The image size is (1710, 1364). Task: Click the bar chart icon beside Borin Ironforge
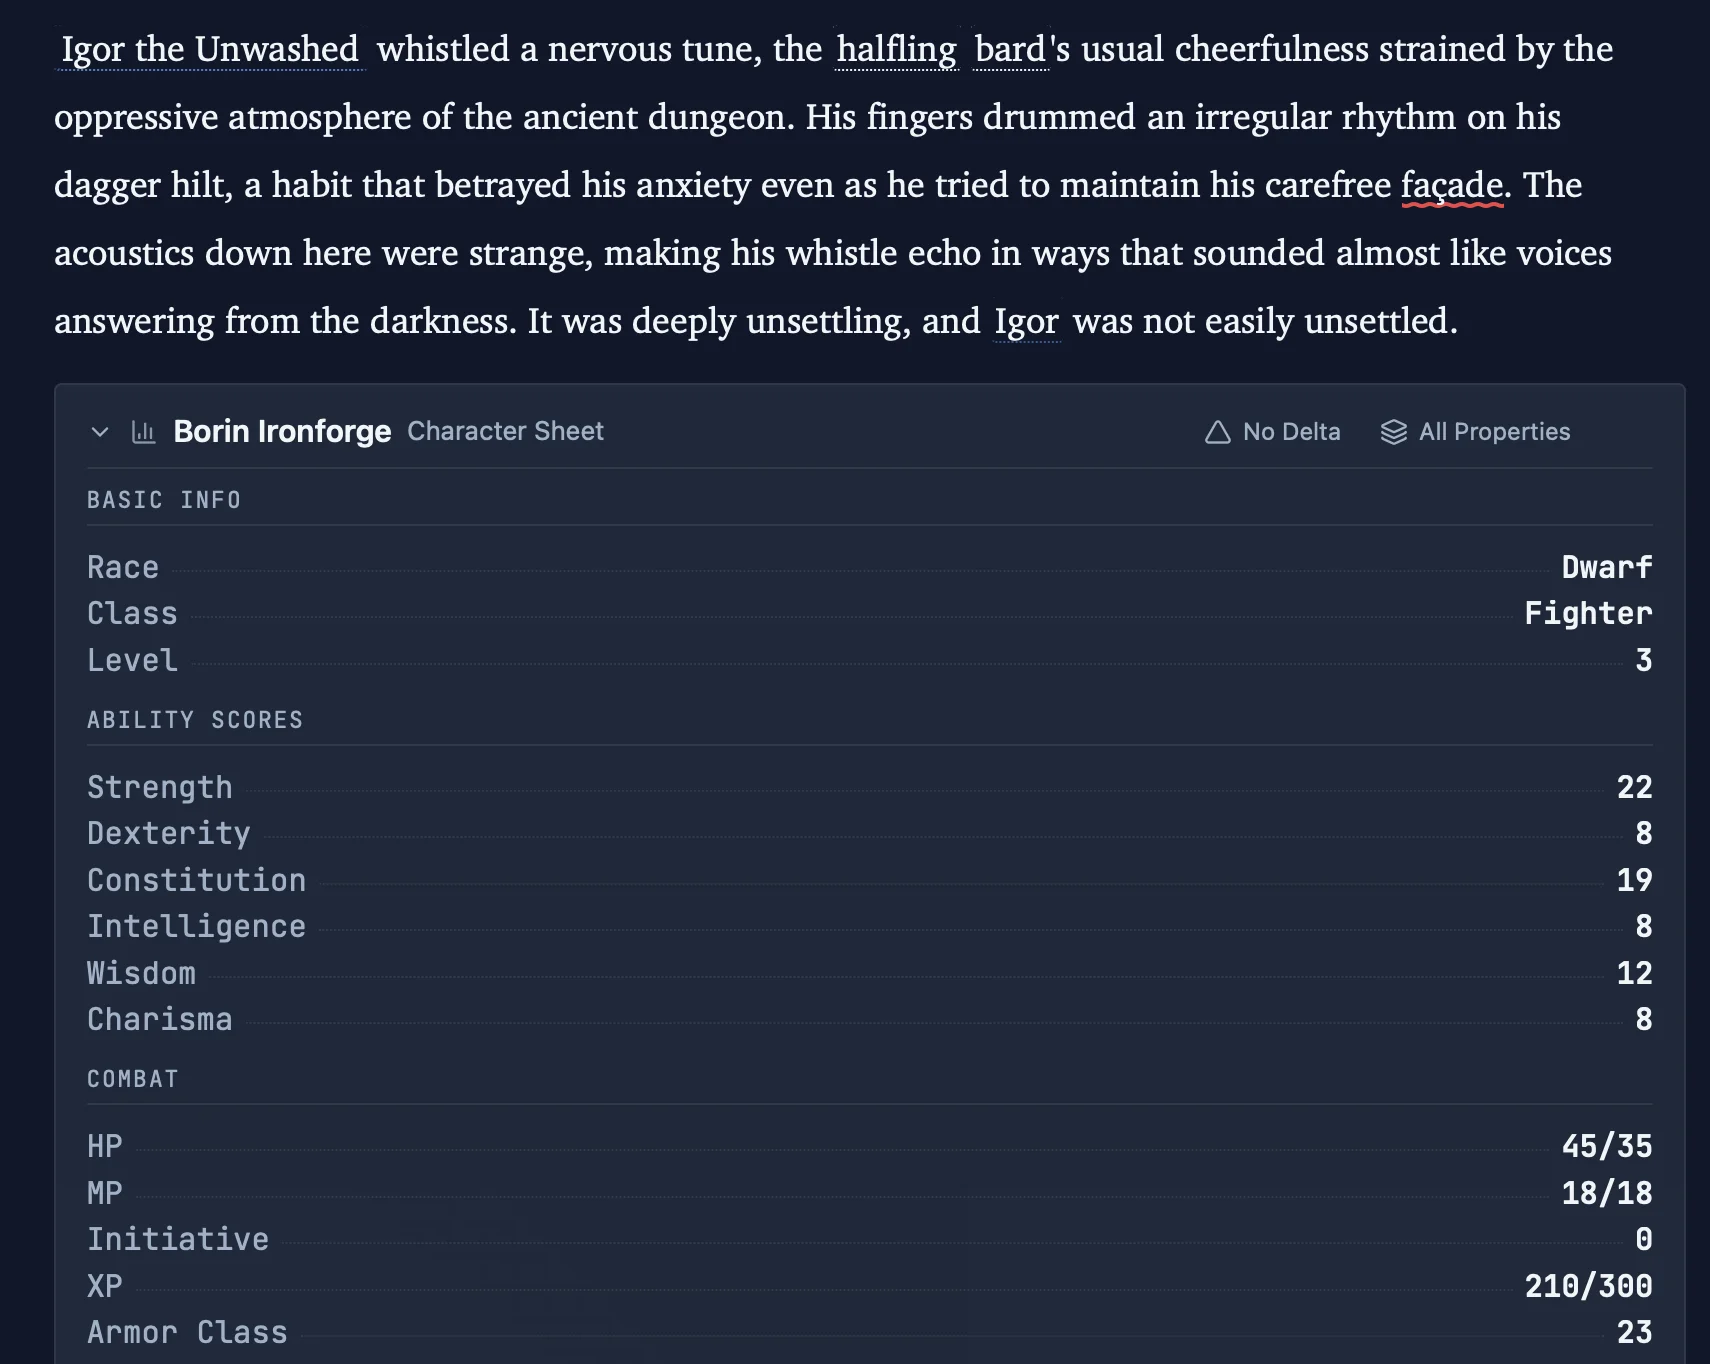143,431
